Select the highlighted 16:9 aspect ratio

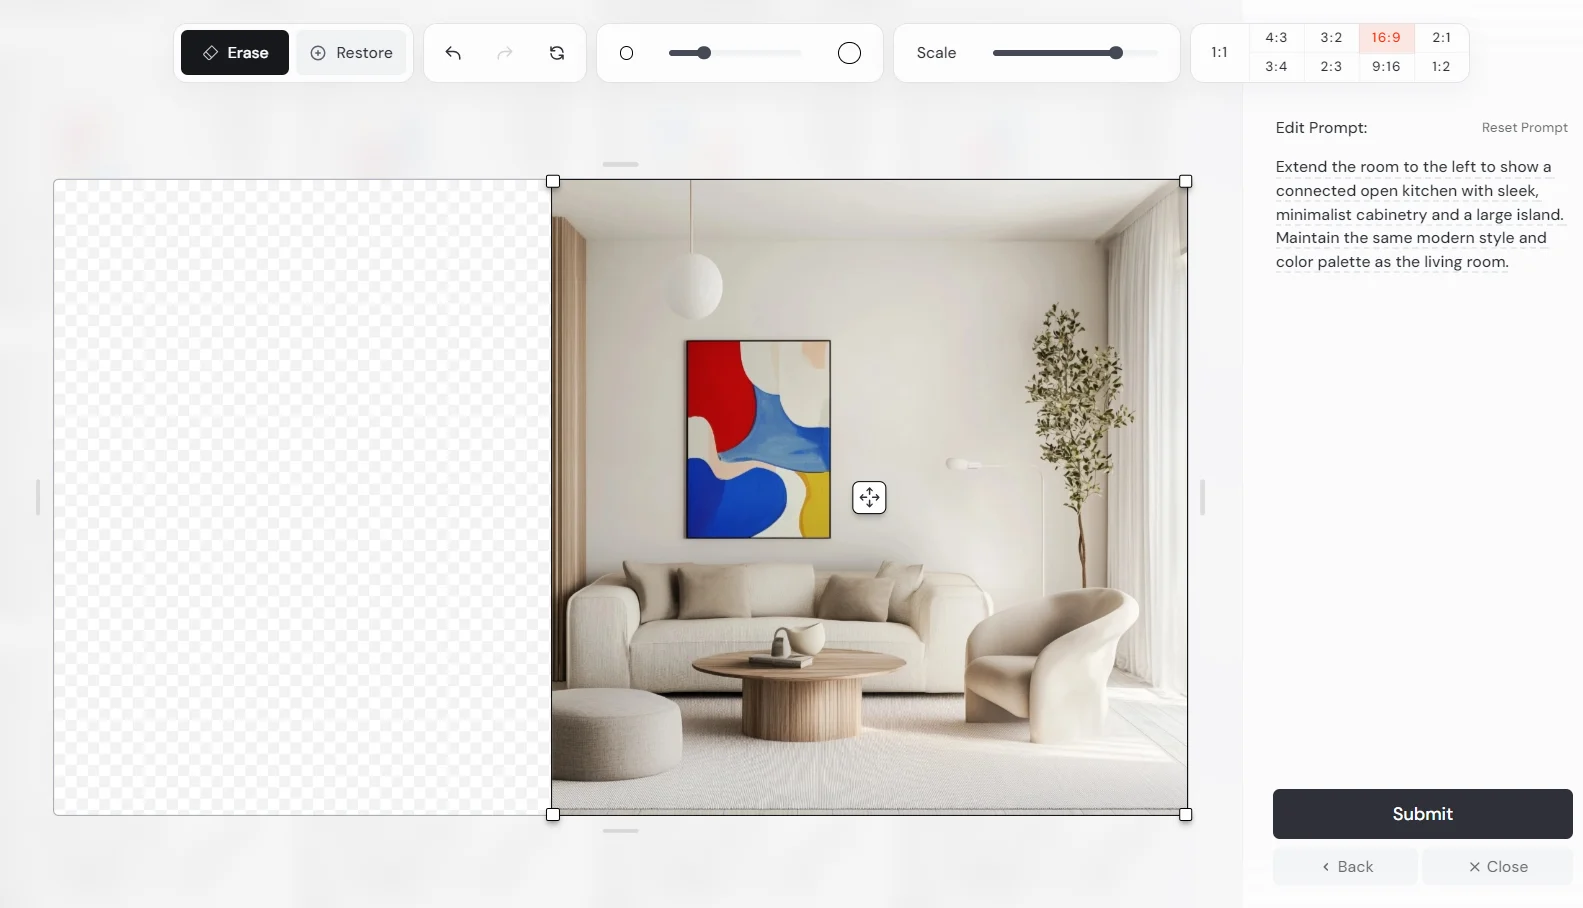pos(1386,38)
